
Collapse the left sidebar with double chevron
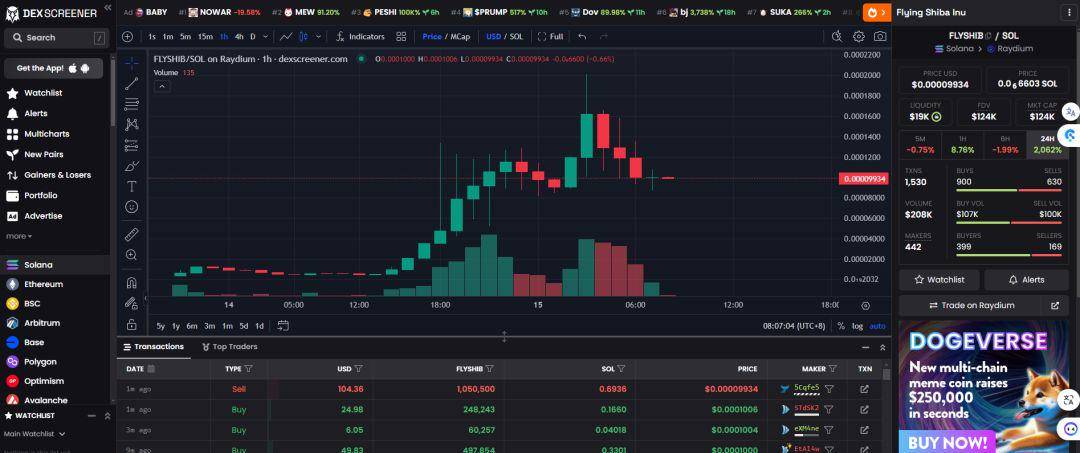point(107,8)
